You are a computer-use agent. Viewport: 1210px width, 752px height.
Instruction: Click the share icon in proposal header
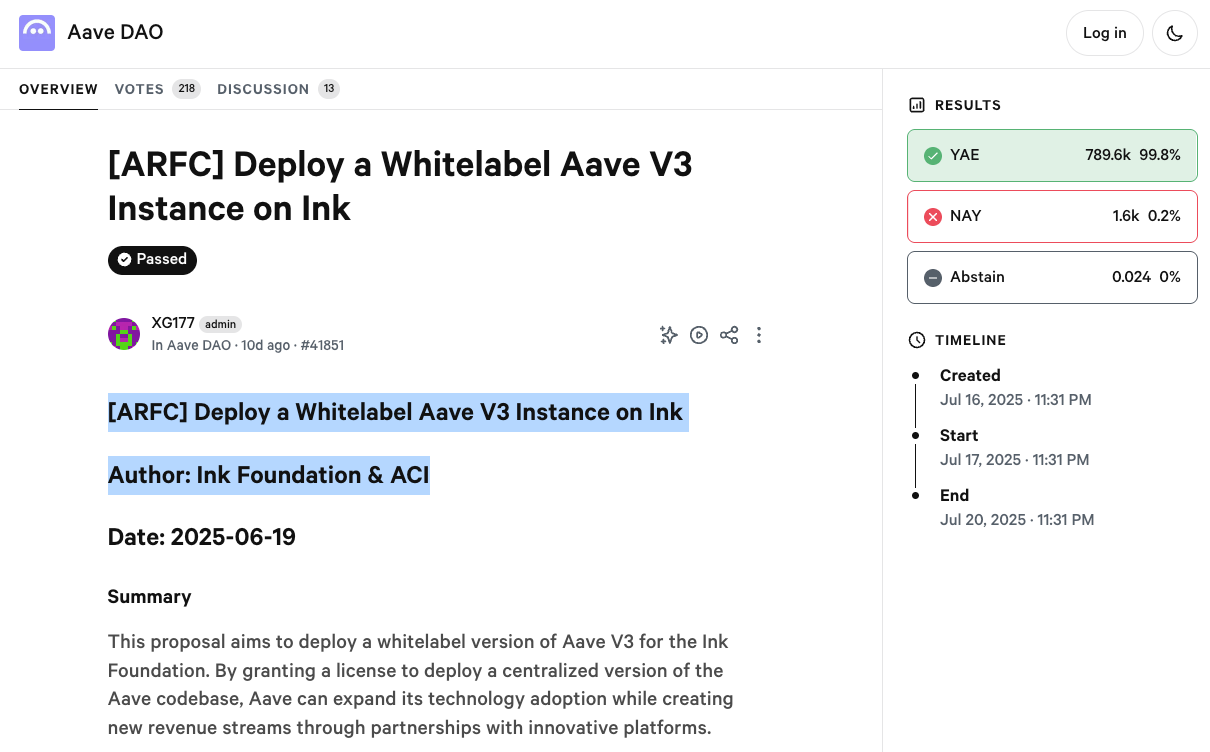(729, 335)
